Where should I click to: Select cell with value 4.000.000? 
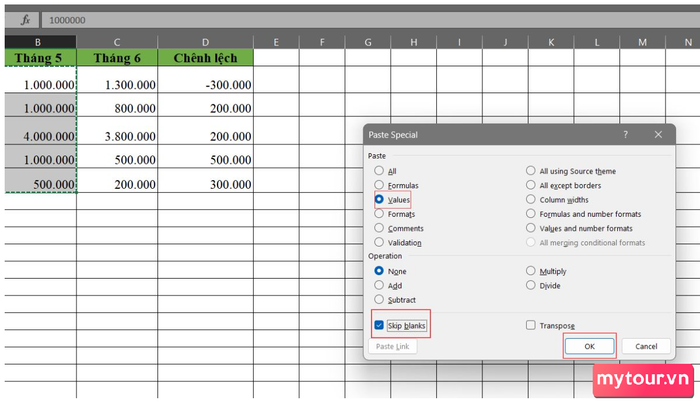[x=40, y=131]
